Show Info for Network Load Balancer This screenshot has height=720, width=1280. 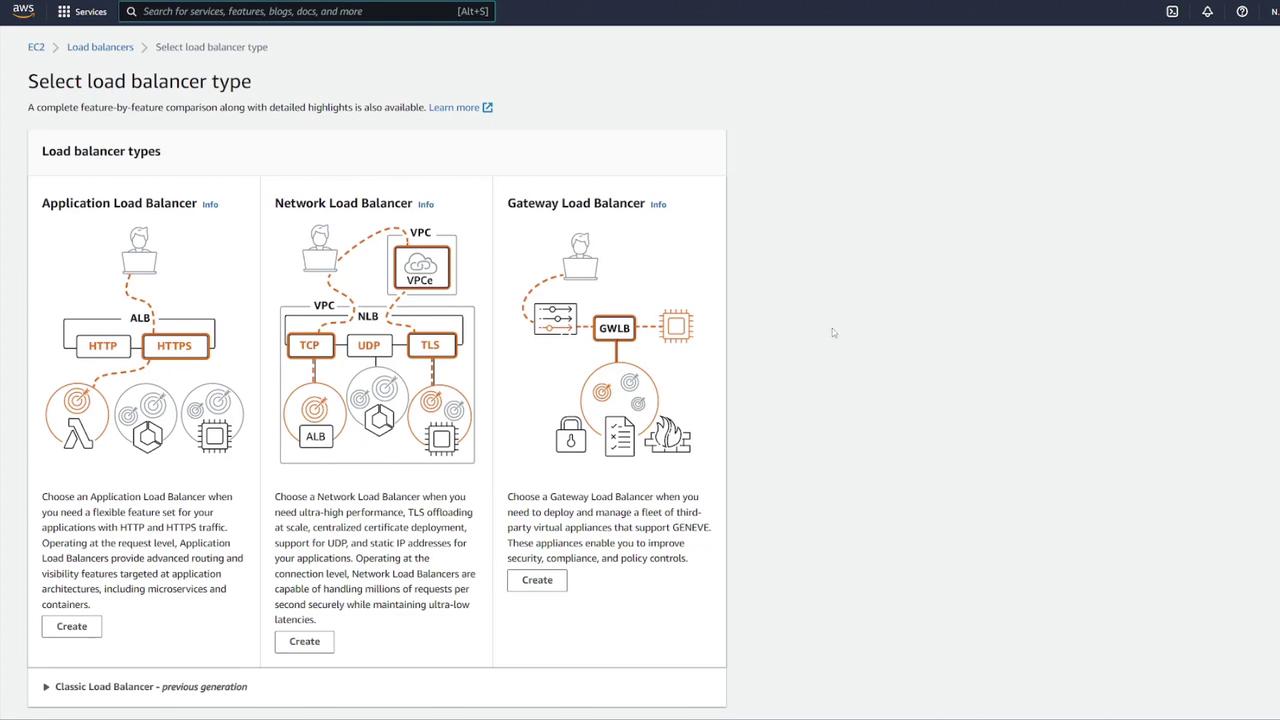click(426, 204)
